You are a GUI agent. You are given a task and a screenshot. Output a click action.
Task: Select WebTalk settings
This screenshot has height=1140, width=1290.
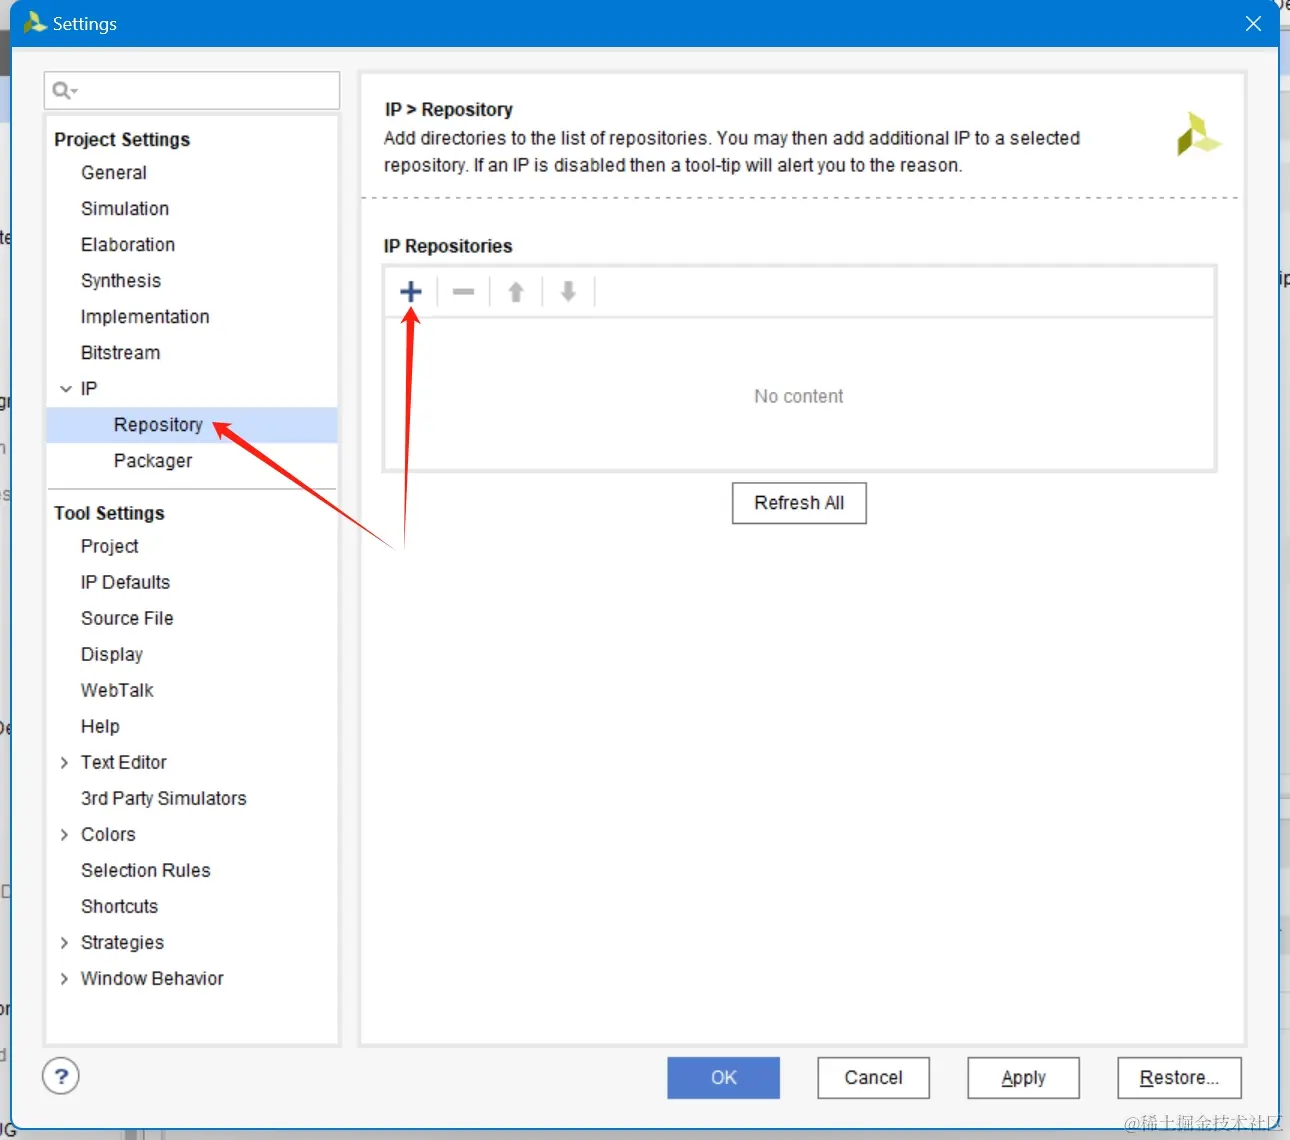coord(117,691)
